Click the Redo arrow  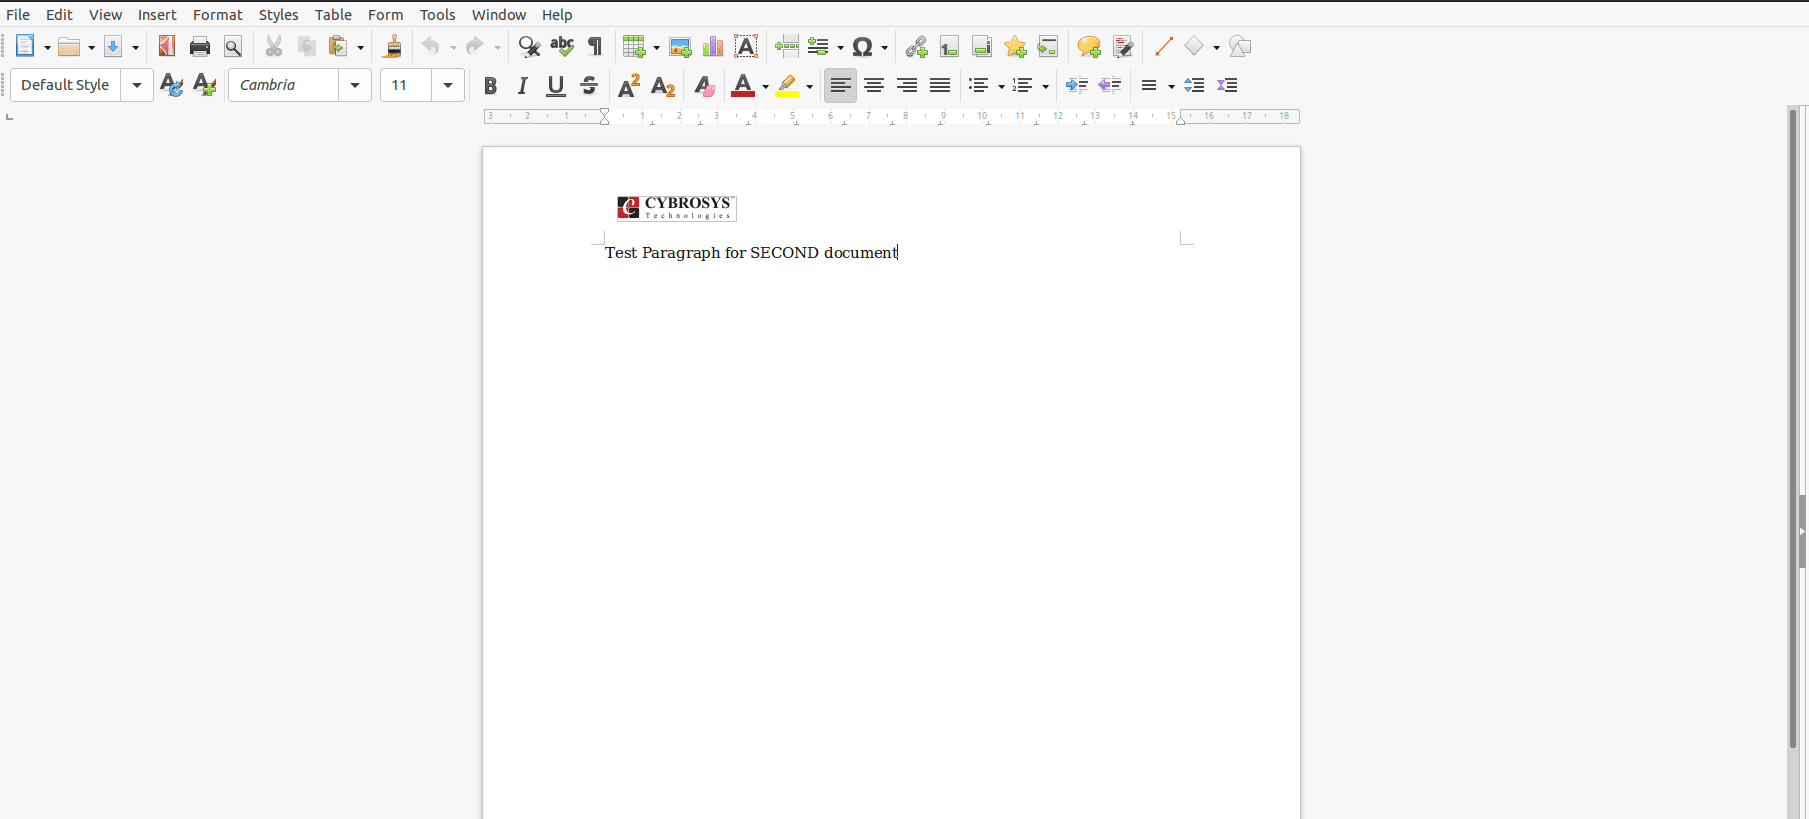(474, 46)
